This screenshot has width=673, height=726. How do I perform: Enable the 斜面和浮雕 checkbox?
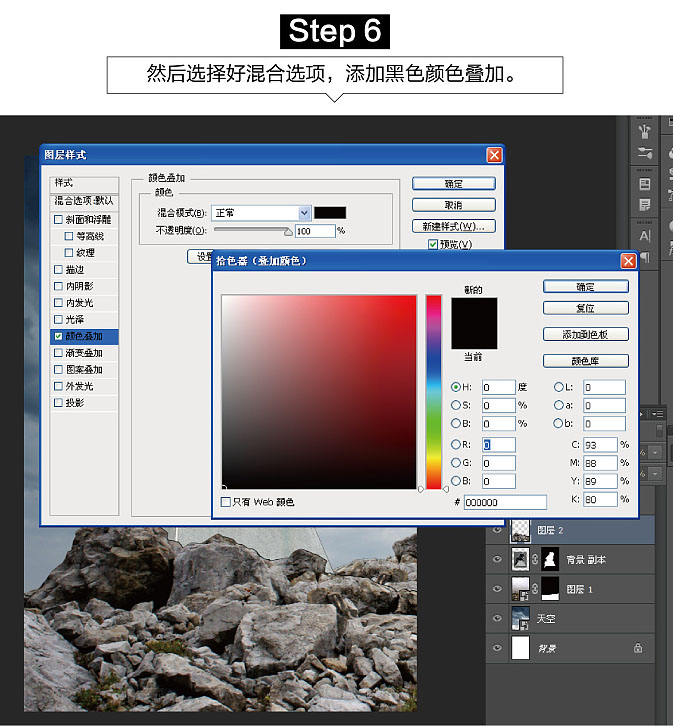(x=58, y=219)
